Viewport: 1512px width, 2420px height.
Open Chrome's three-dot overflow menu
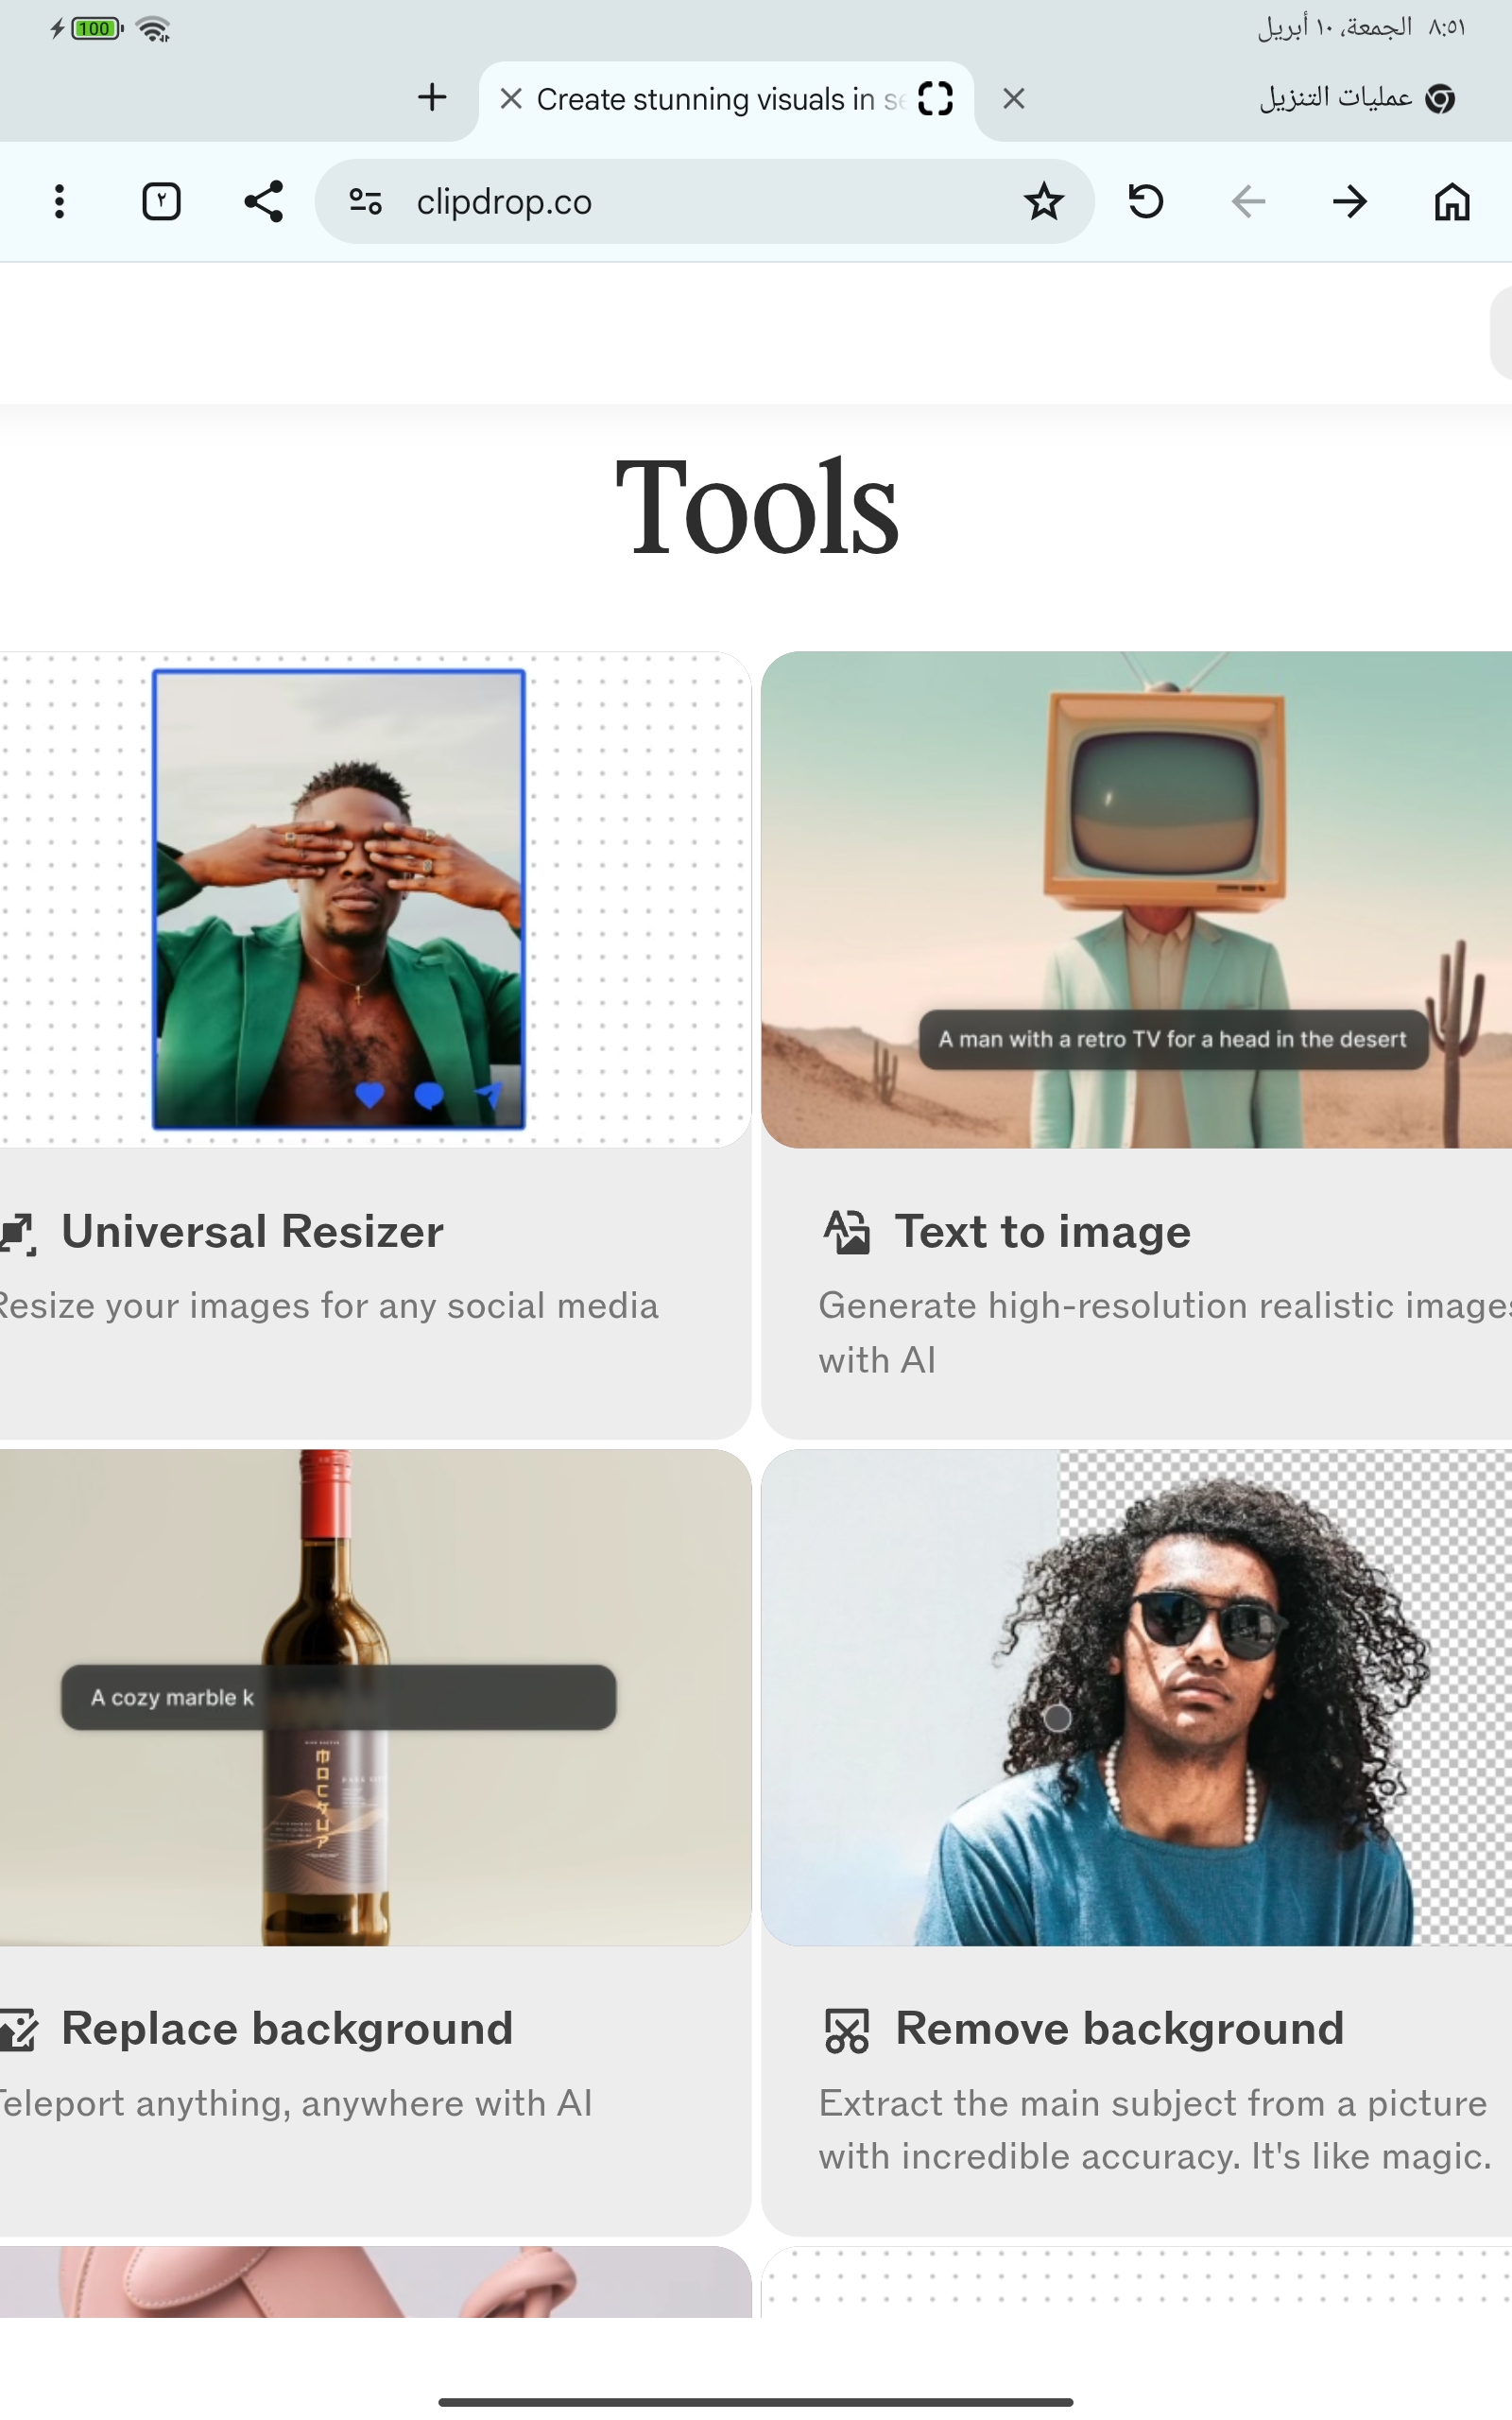(x=60, y=202)
